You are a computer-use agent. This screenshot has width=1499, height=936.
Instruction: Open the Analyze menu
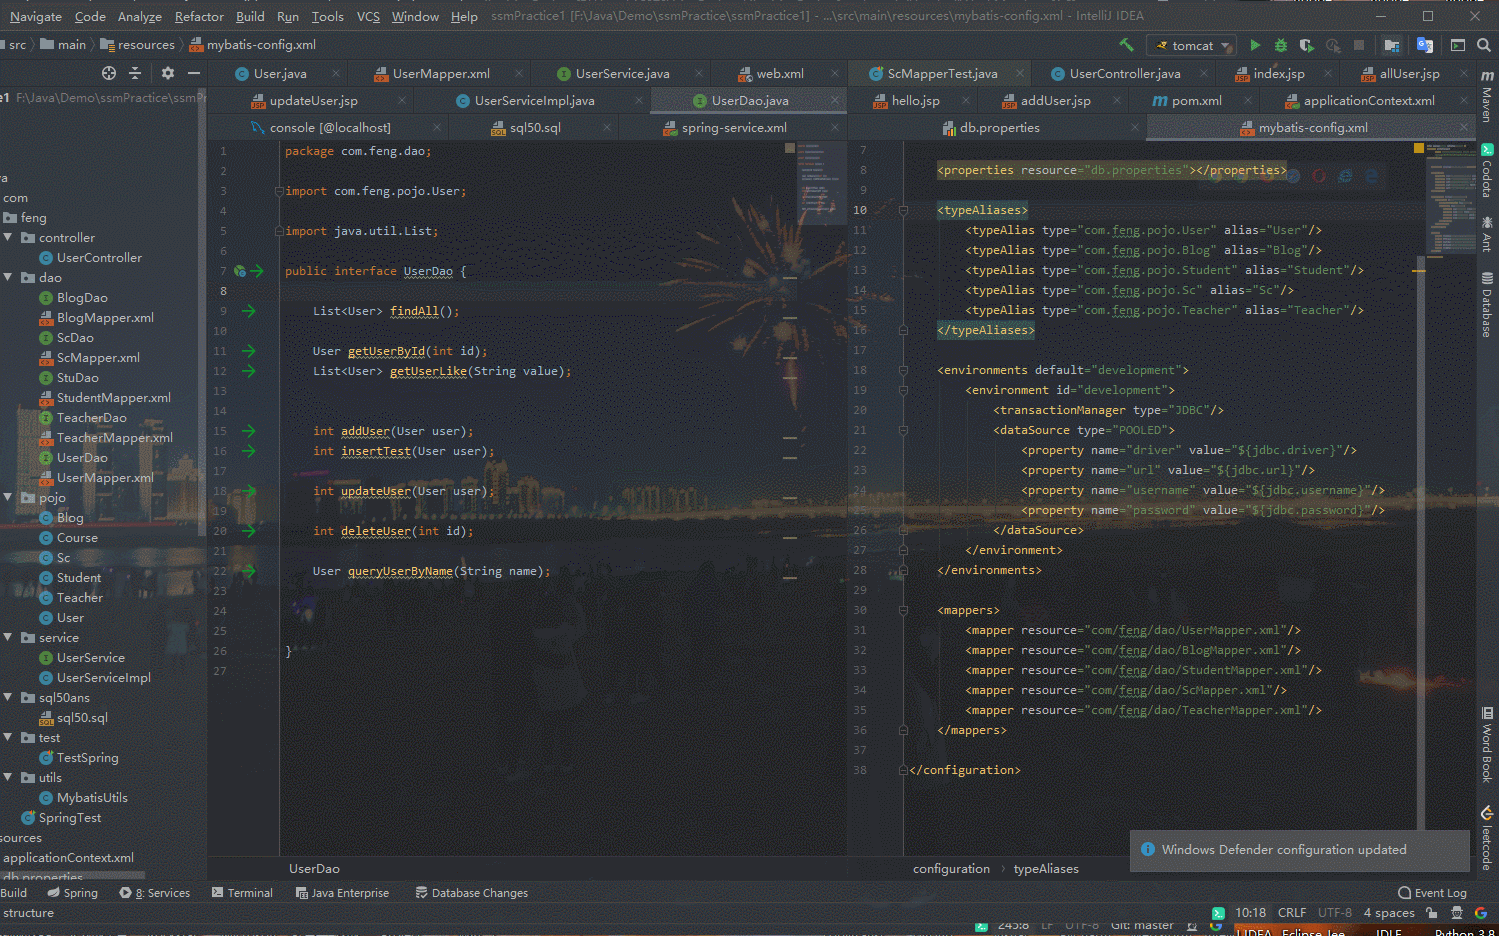(140, 16)
